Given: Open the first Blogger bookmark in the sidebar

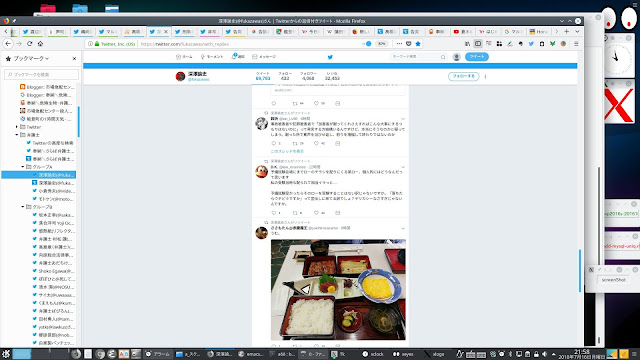Looking at the screenshot, I should tap(47, 87).
